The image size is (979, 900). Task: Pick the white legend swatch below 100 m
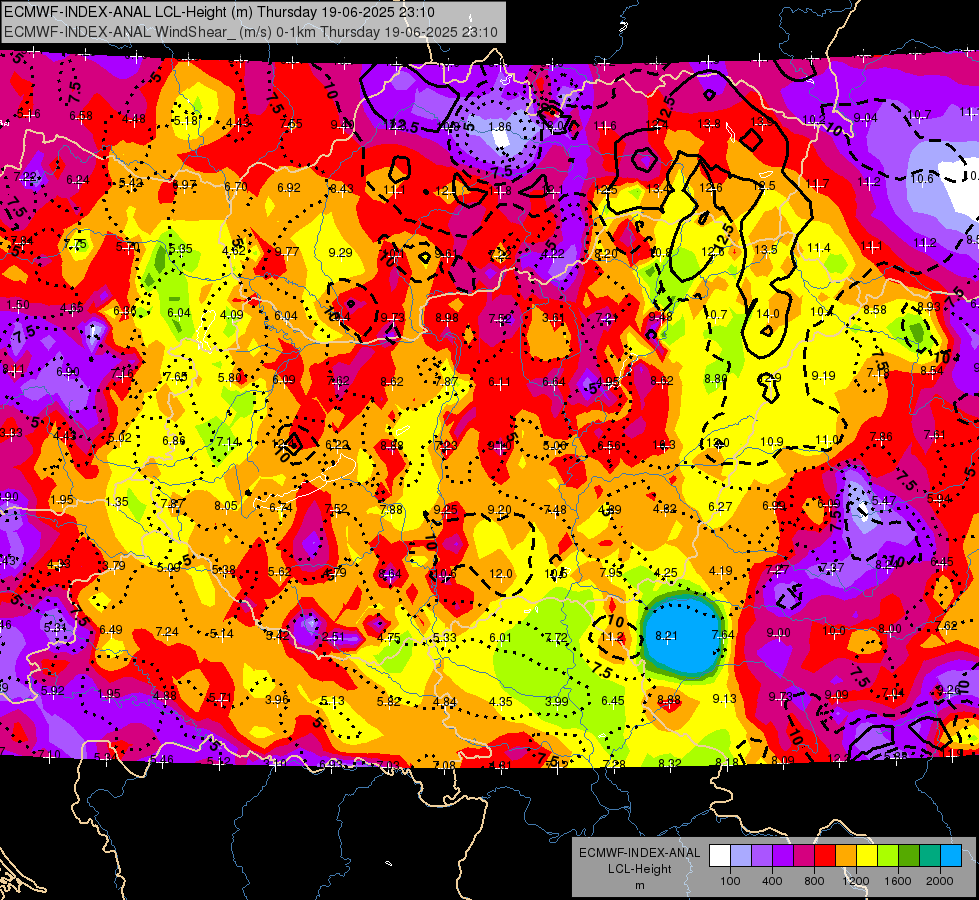pos(720,855)
